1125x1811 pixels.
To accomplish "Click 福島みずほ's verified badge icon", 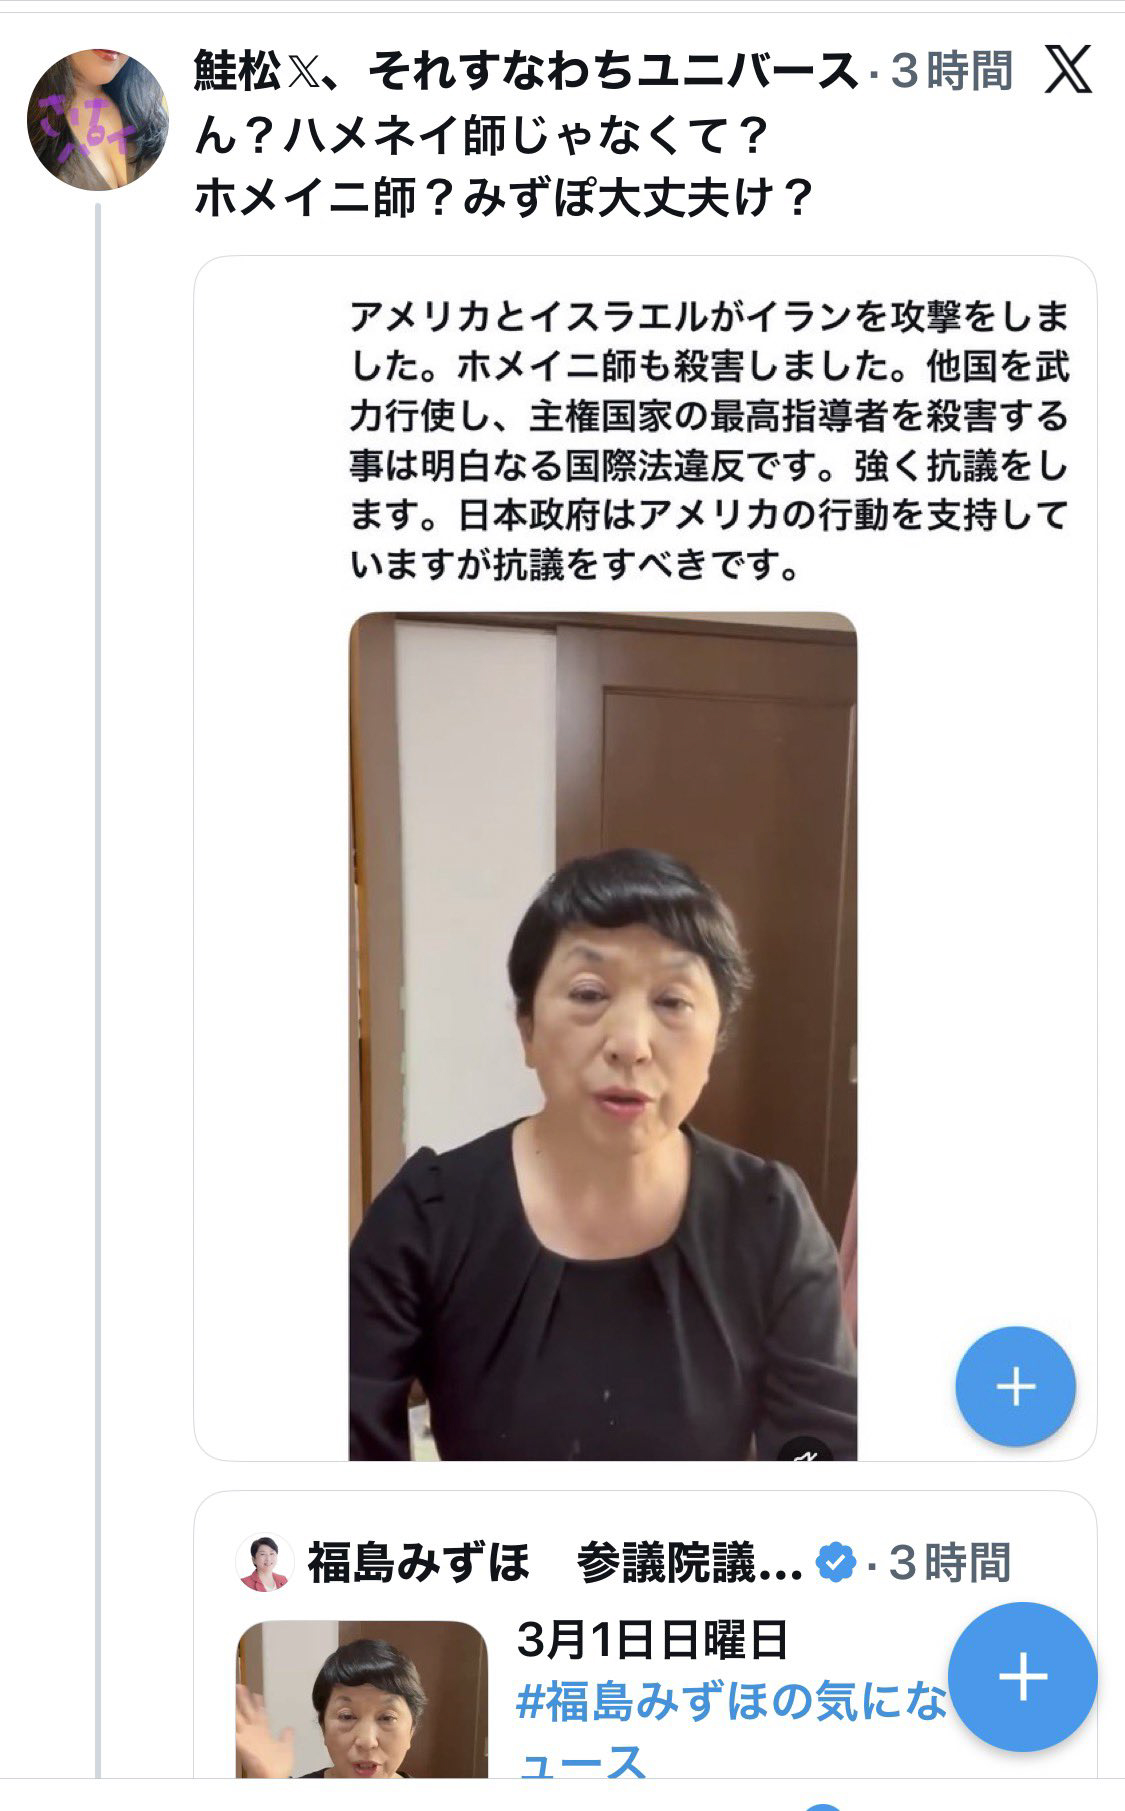I will [836, 1562].
